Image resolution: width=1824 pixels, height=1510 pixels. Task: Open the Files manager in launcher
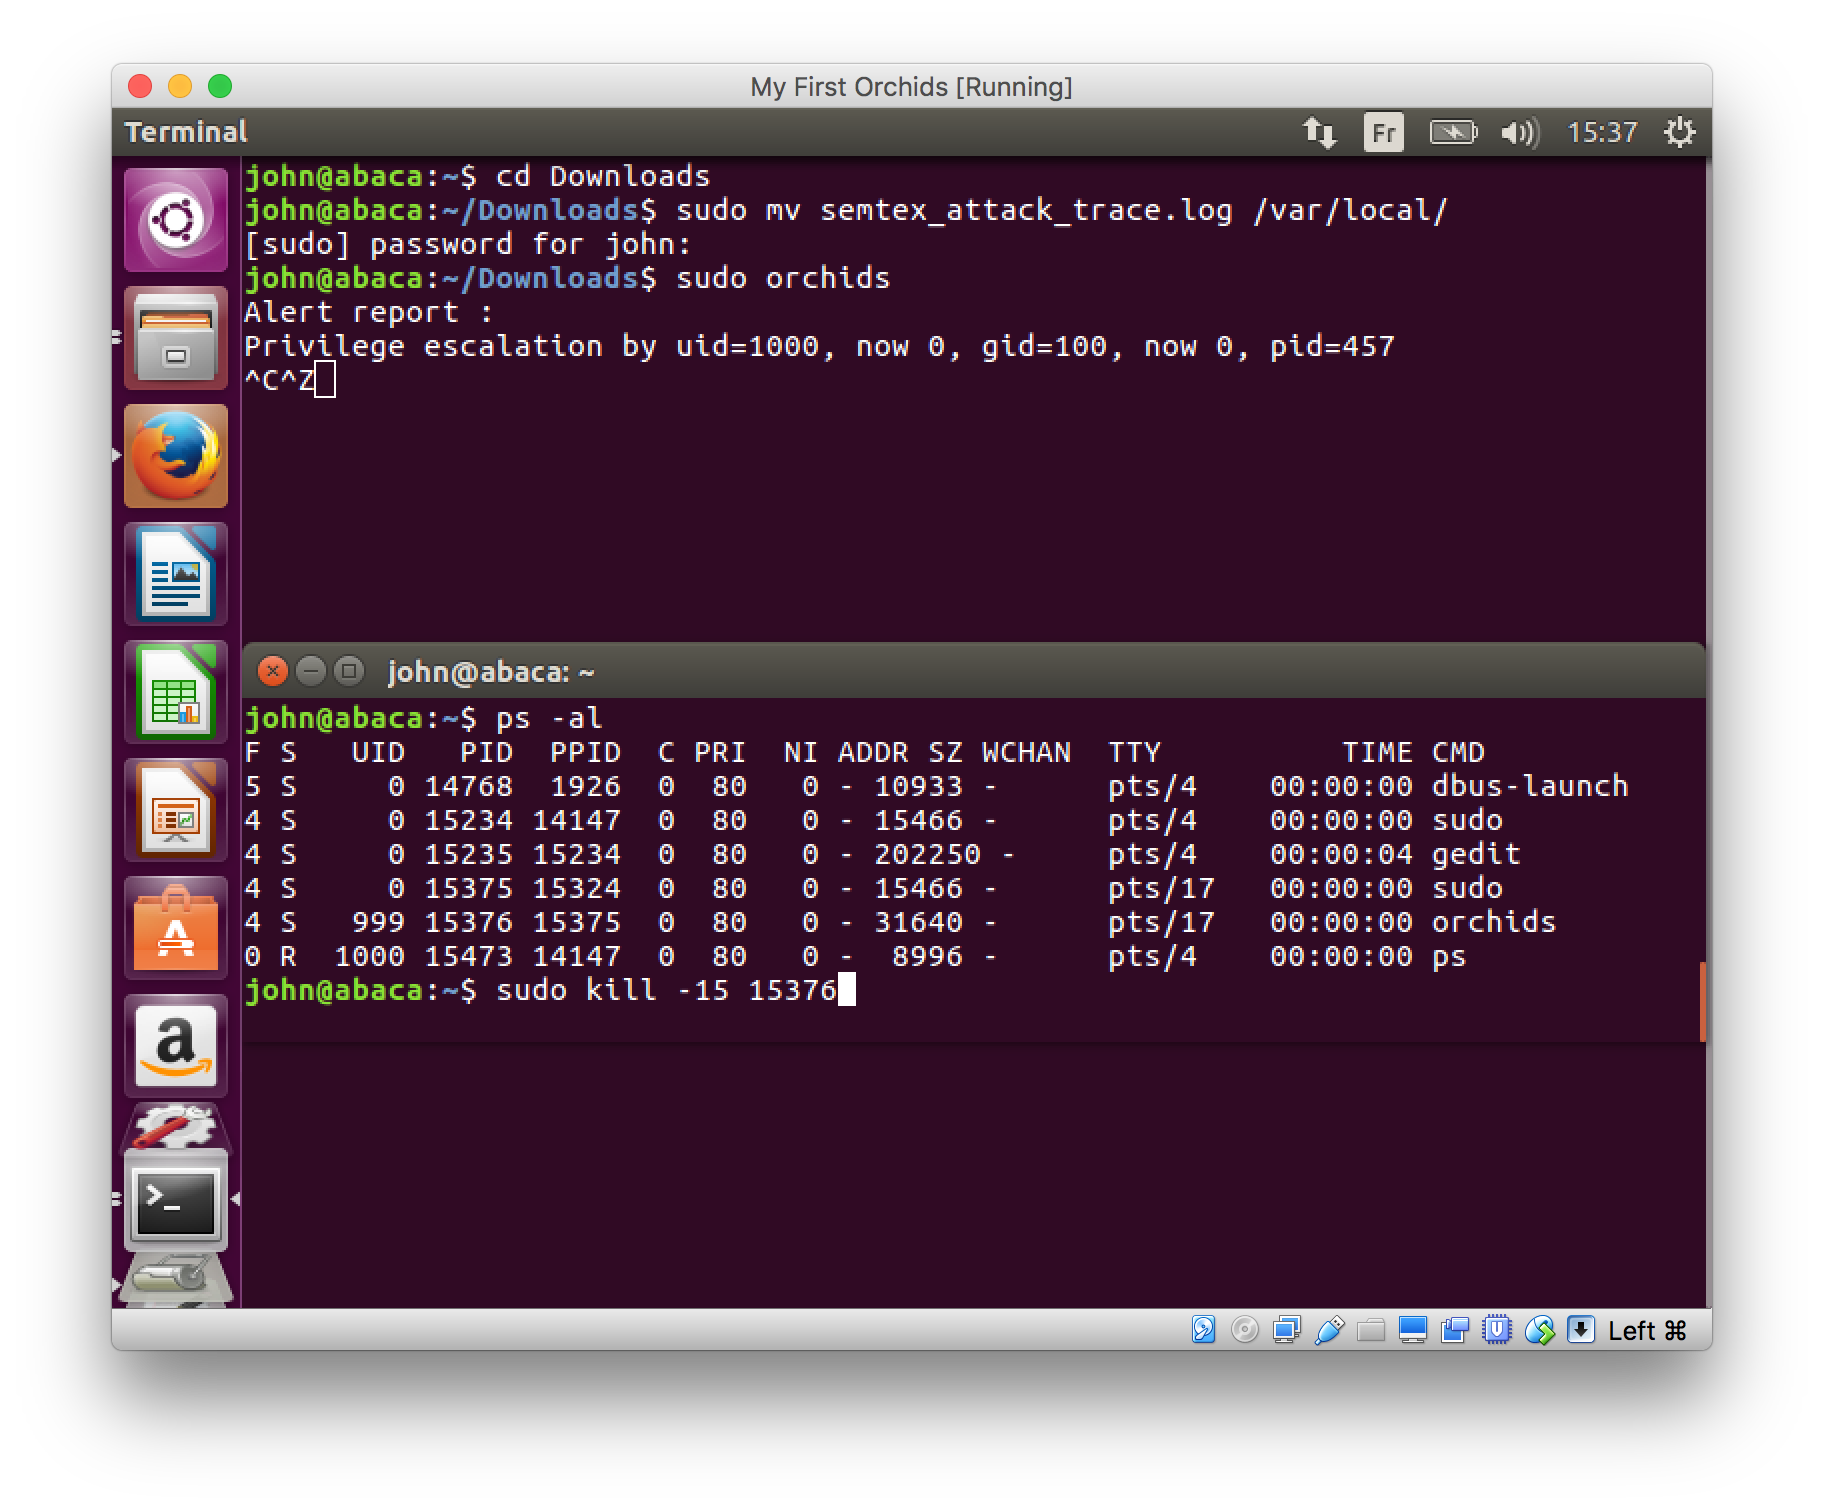176,338
